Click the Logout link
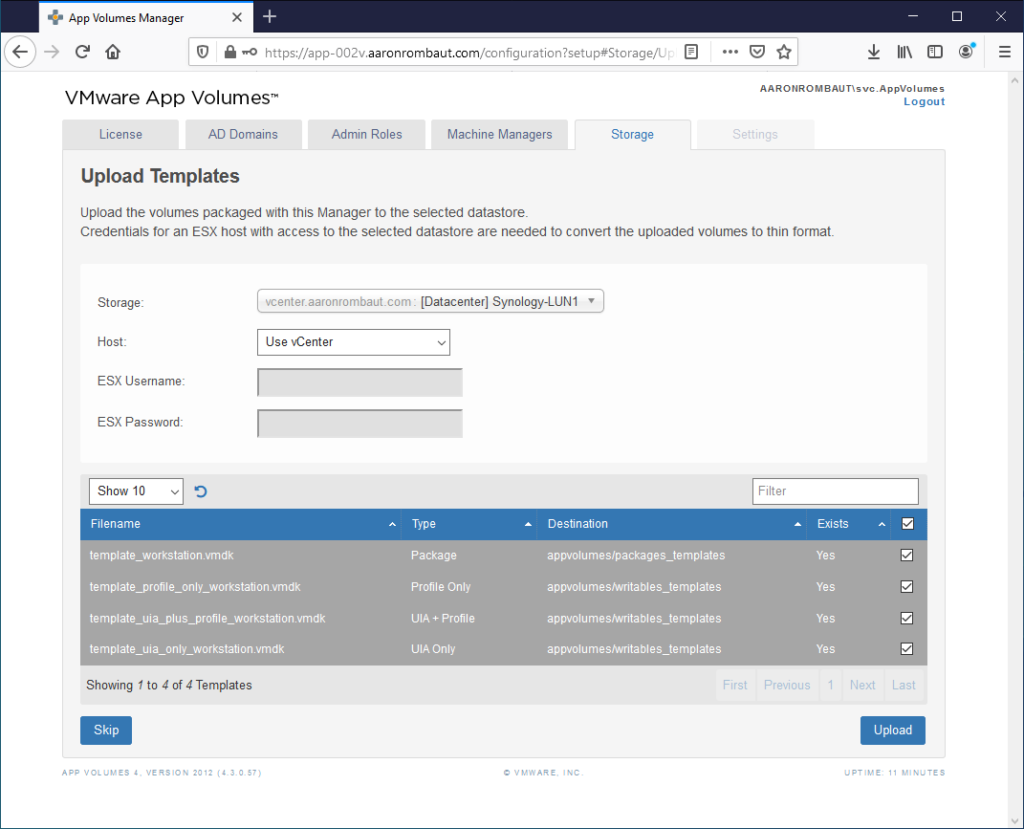This screenshot has height=829, width=1024. (x=923, y=102)
